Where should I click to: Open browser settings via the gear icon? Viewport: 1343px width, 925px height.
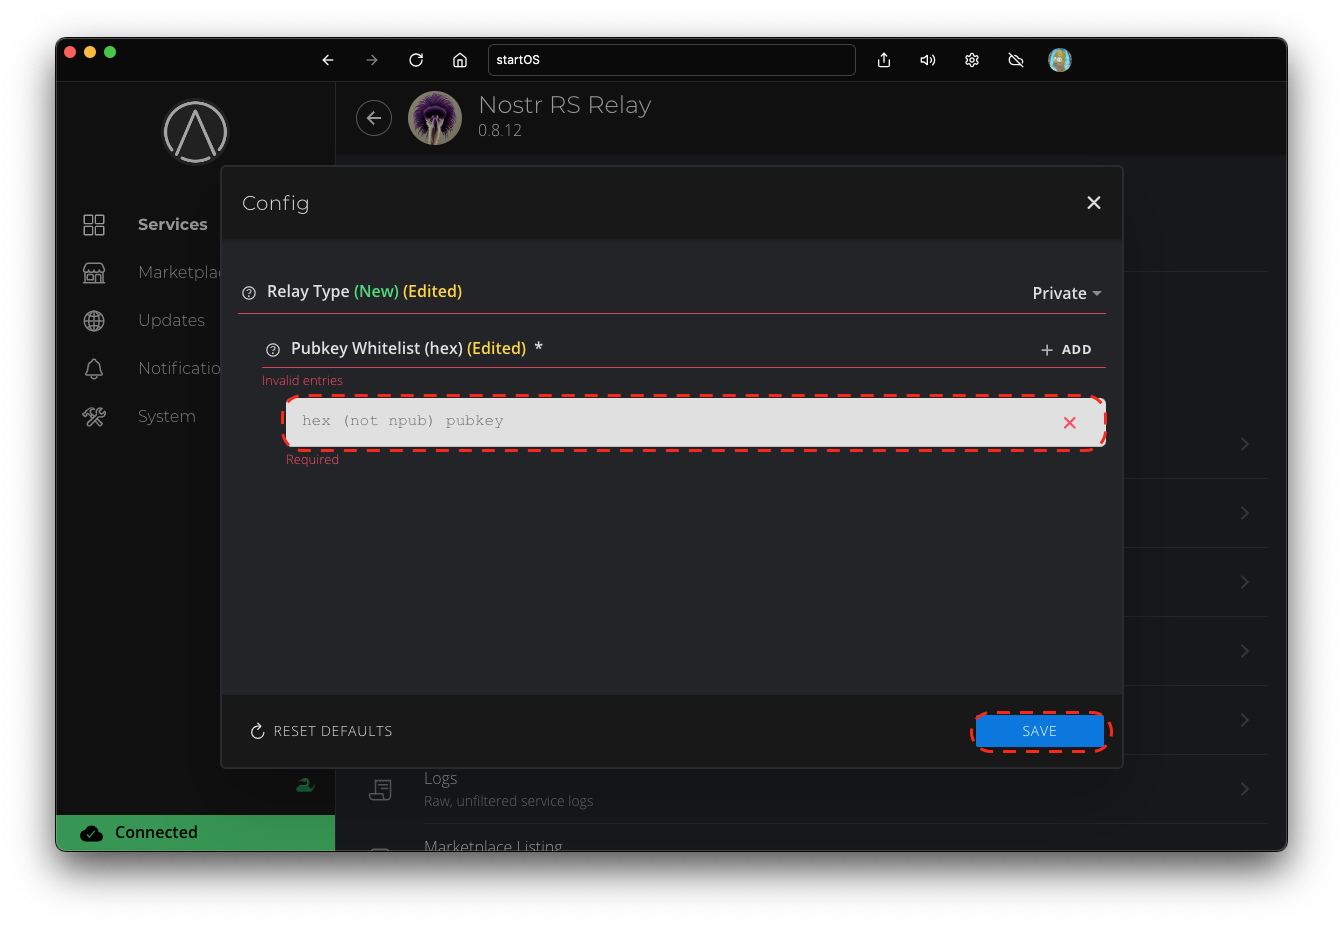click(971, 60)
